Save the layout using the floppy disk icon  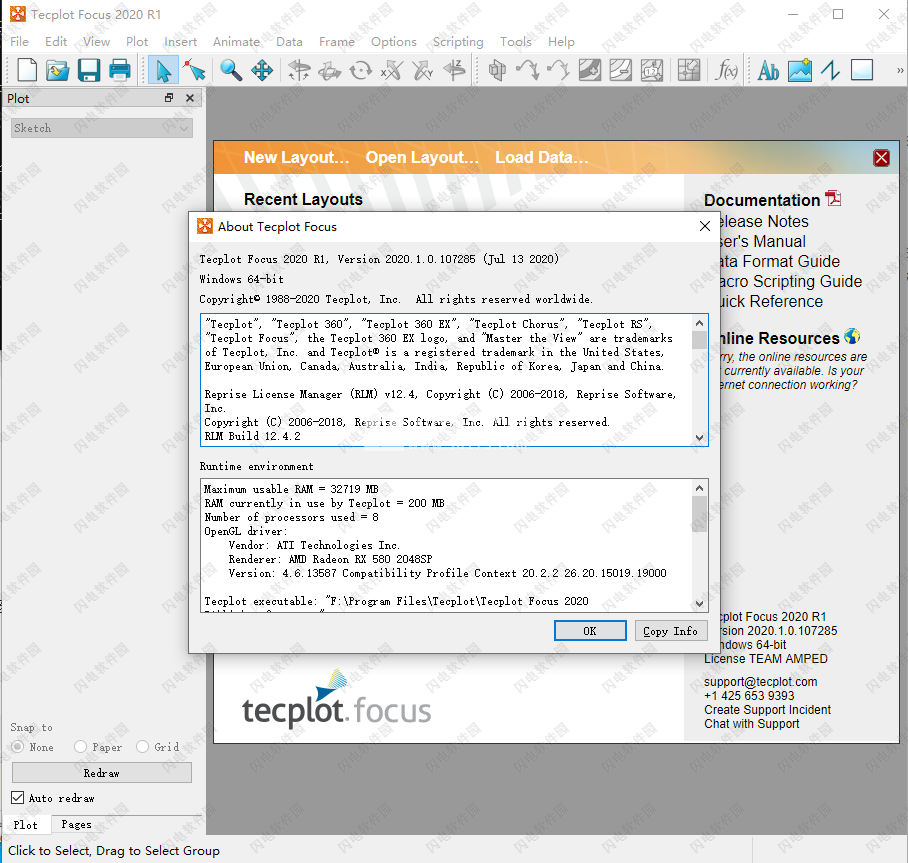[x=89, y=71]
